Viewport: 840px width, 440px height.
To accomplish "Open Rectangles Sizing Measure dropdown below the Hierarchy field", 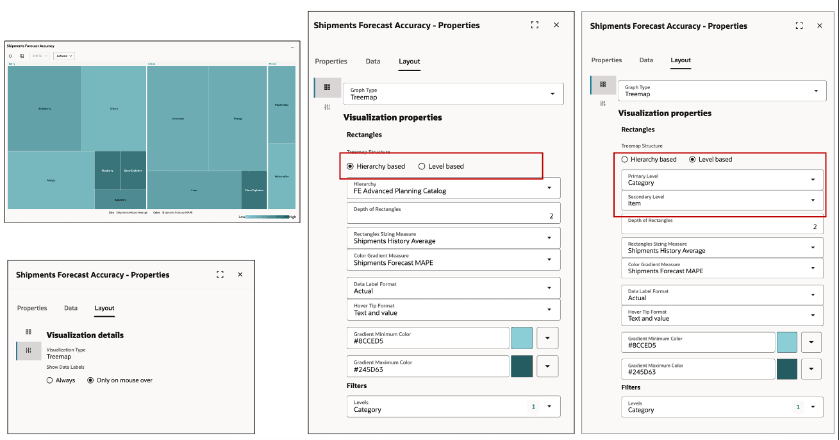I will pyautogui.click(x=454, y=238).
